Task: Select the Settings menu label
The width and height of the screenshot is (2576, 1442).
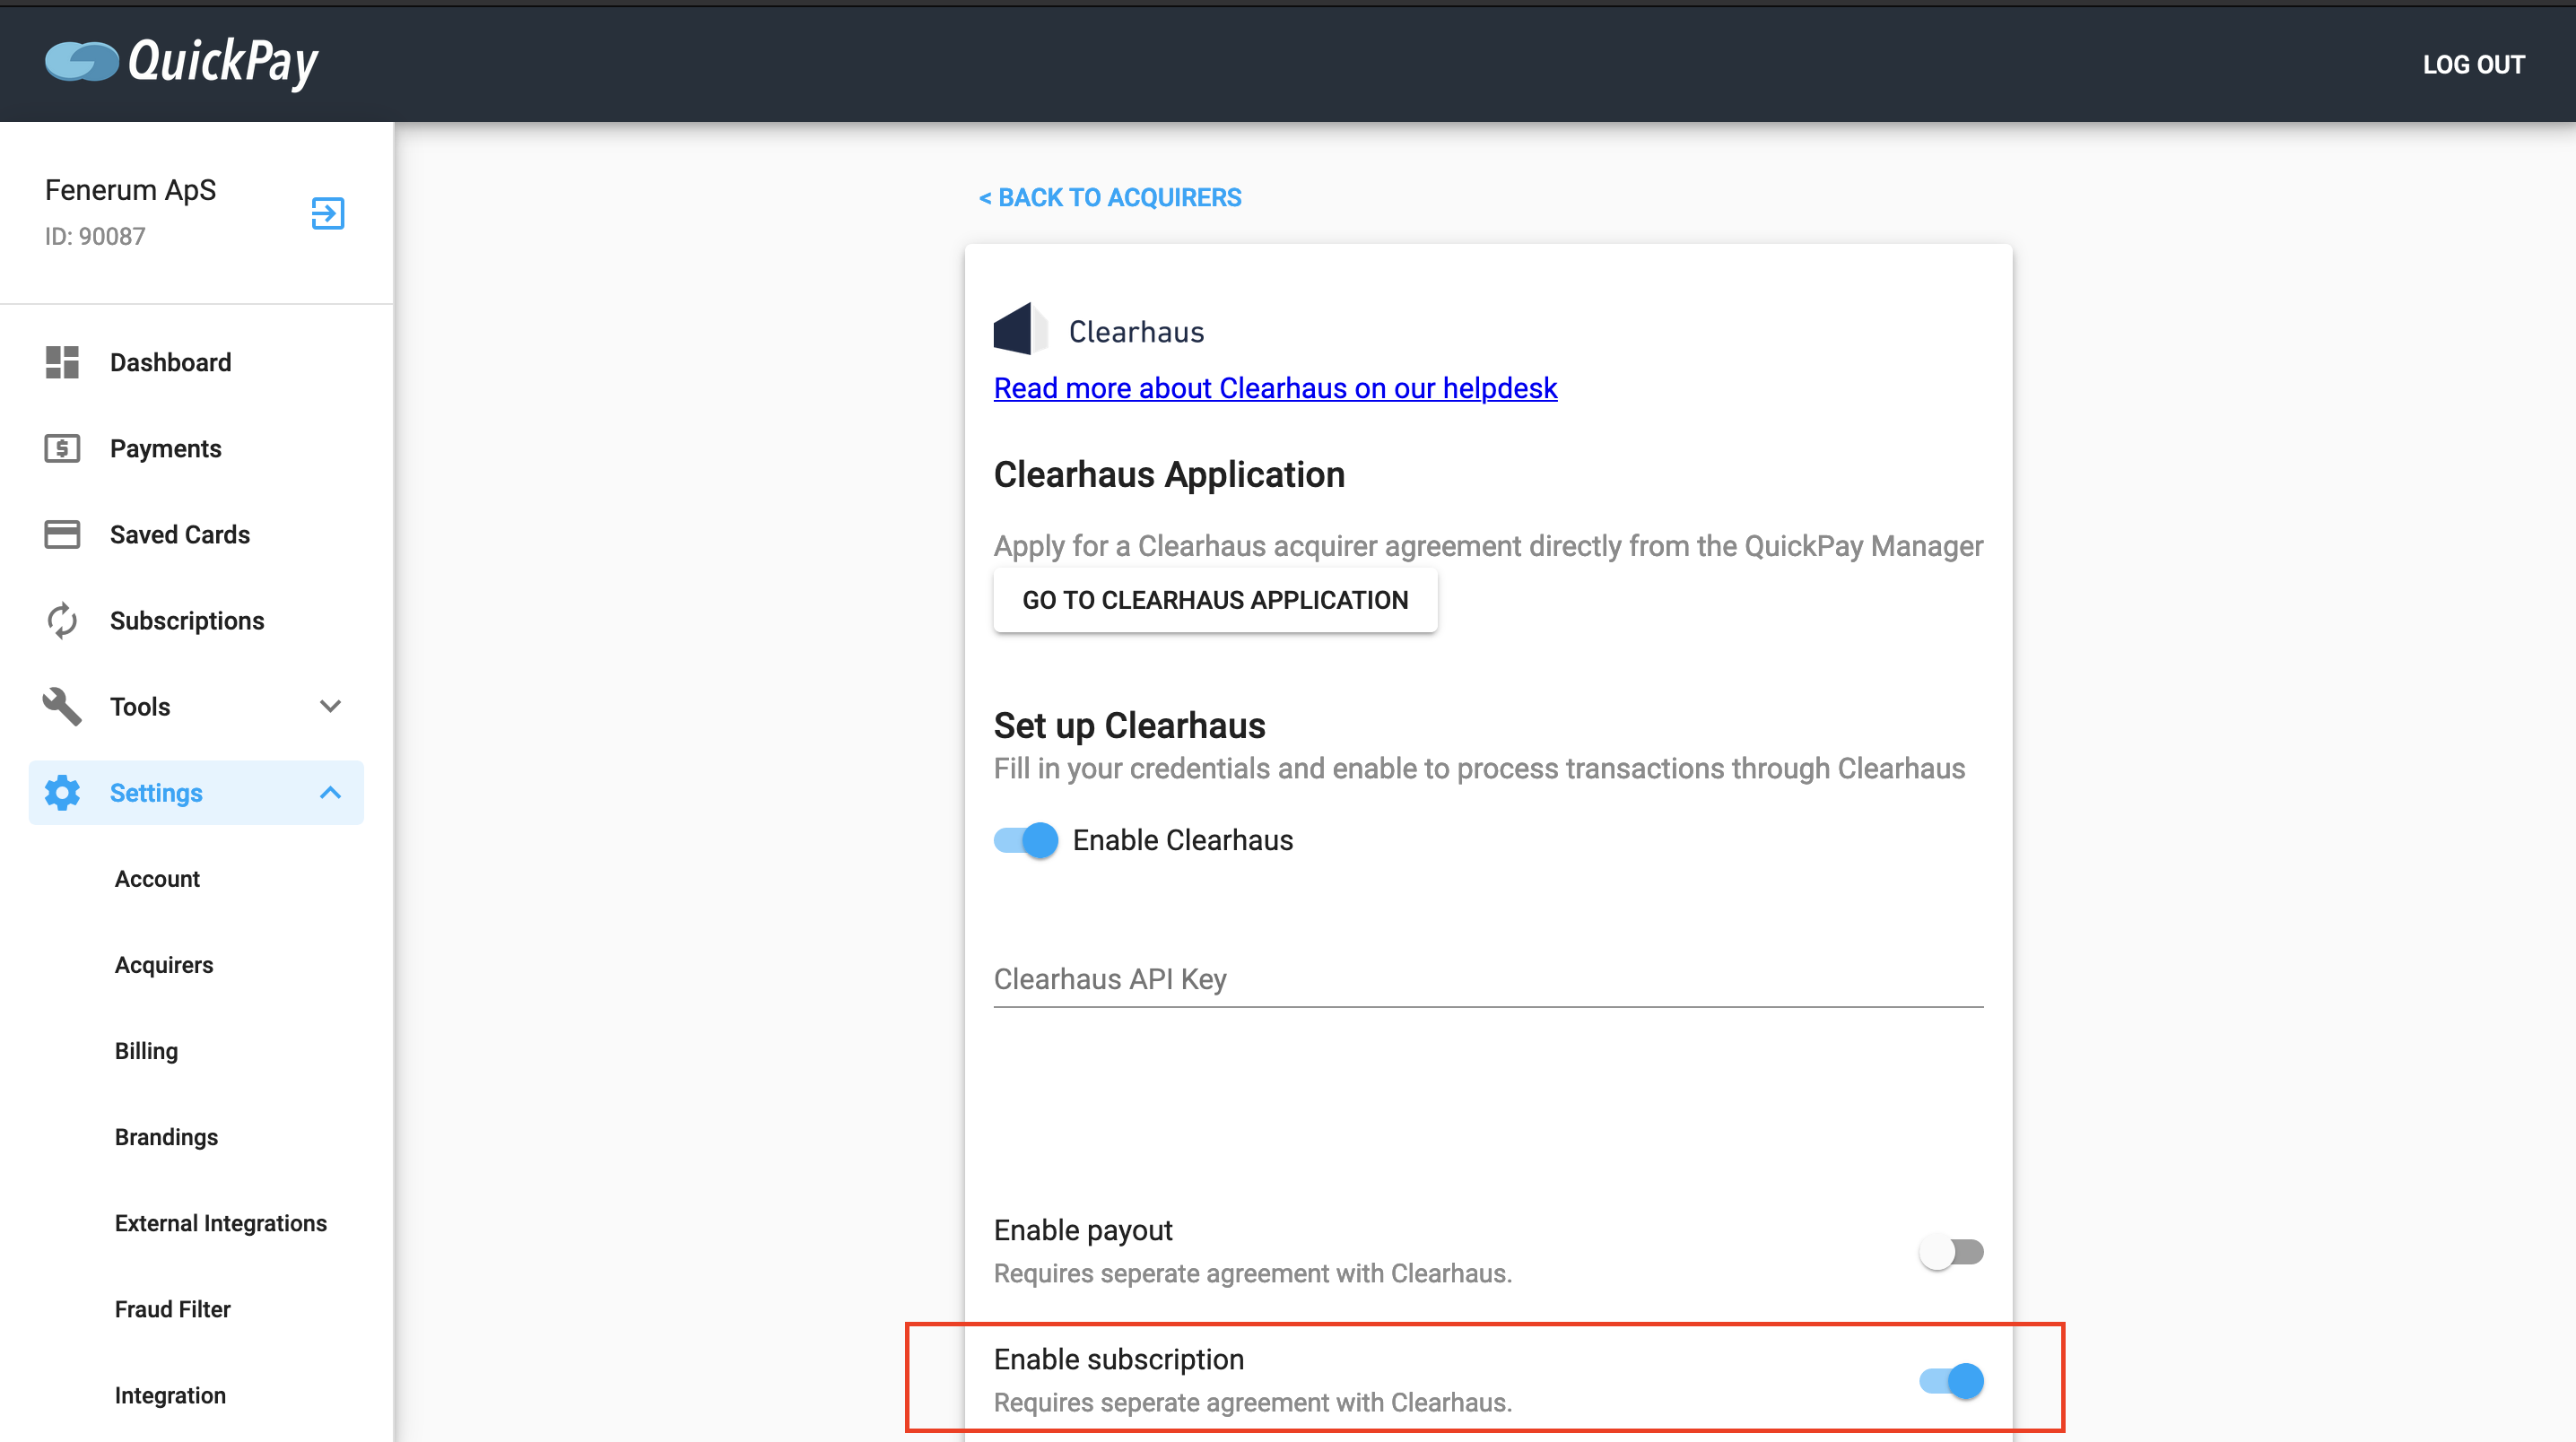Action: [156, 792]
